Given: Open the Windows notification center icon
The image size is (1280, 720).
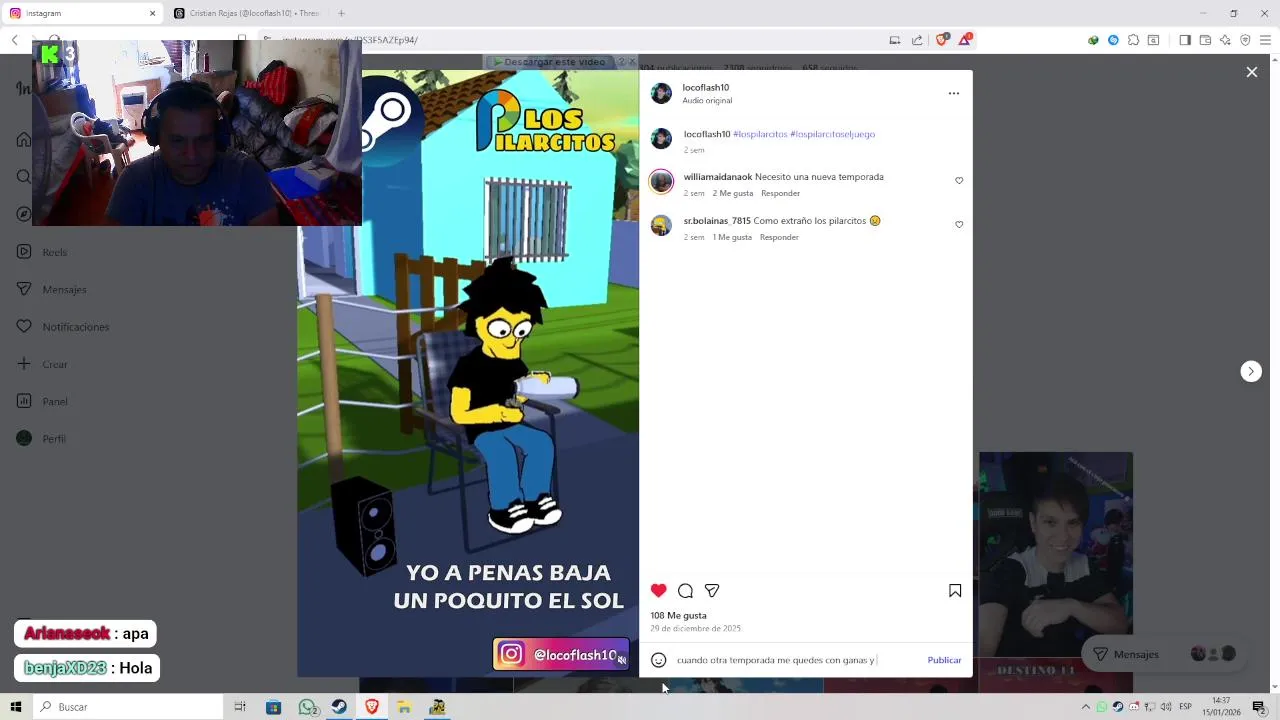Looking at the screenshot, I should 1259,707.
